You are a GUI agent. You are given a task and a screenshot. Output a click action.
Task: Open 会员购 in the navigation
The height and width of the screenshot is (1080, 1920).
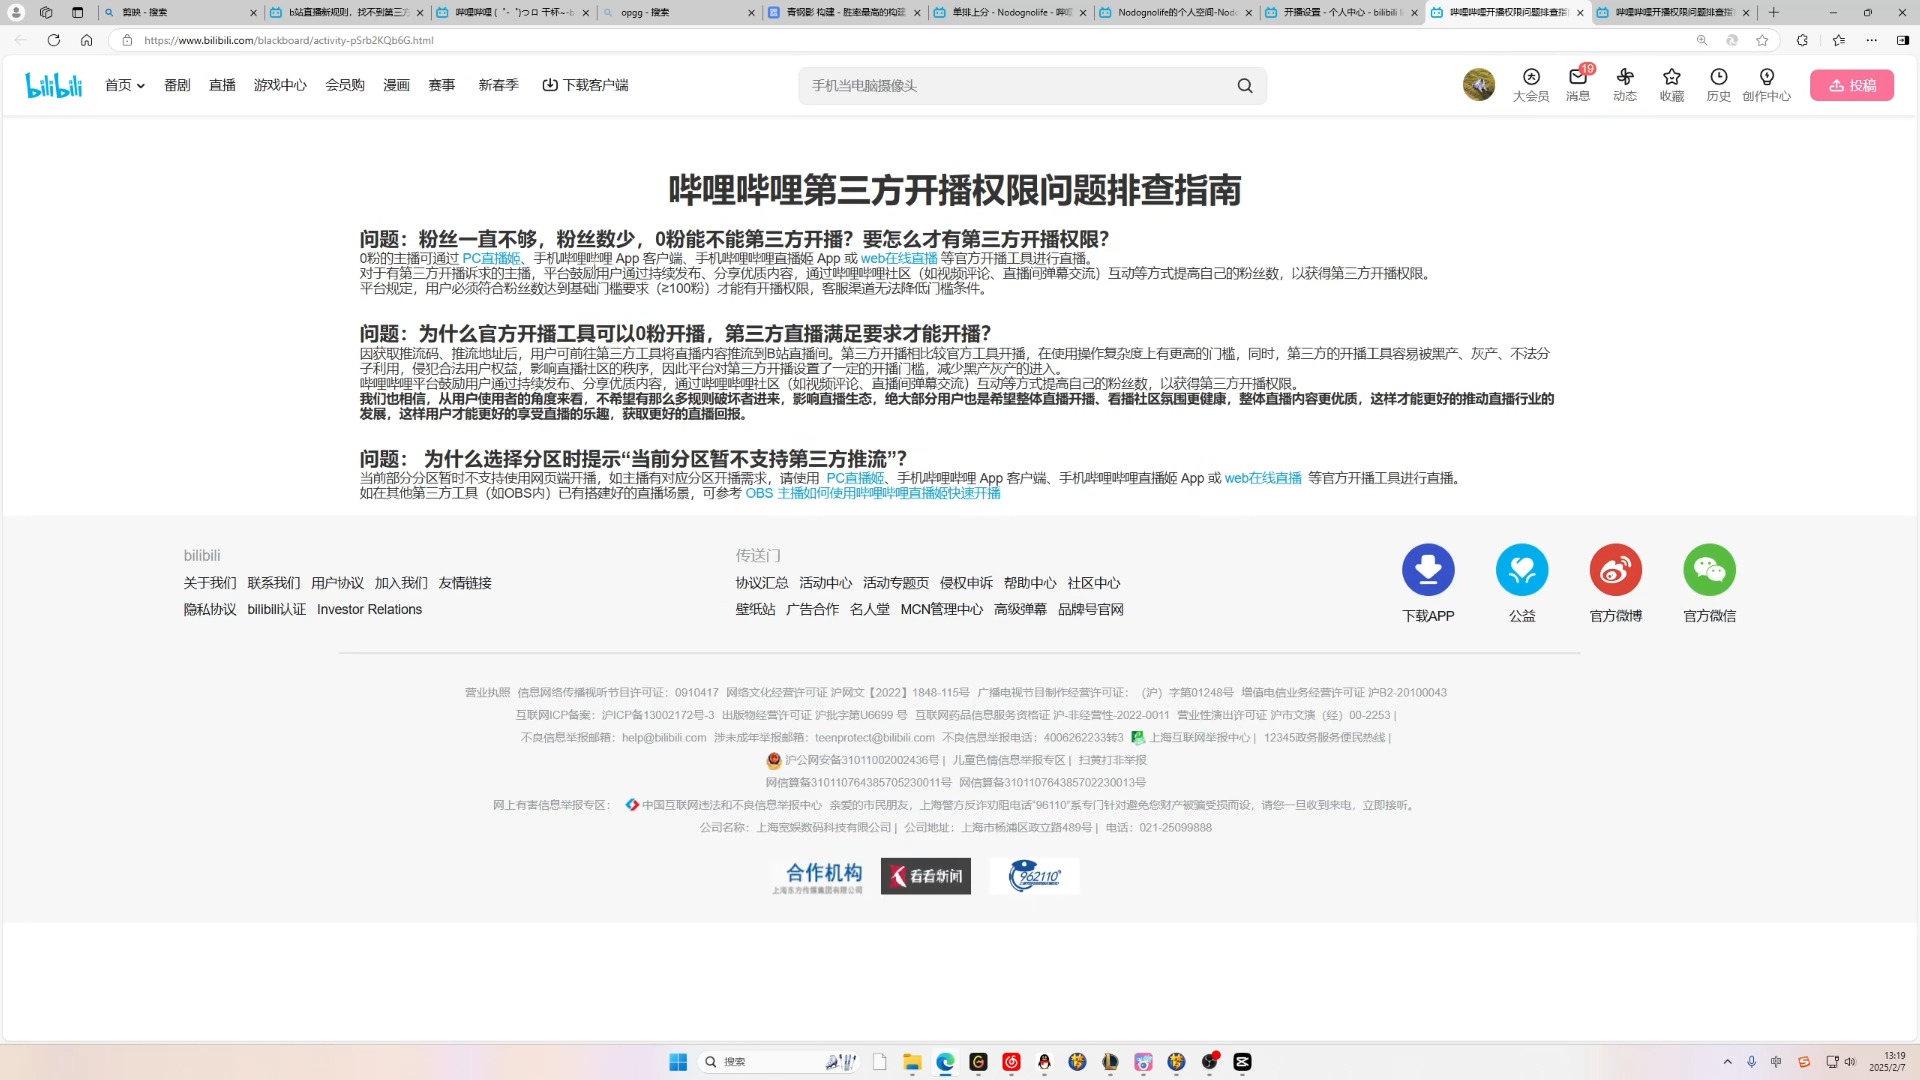345,85
